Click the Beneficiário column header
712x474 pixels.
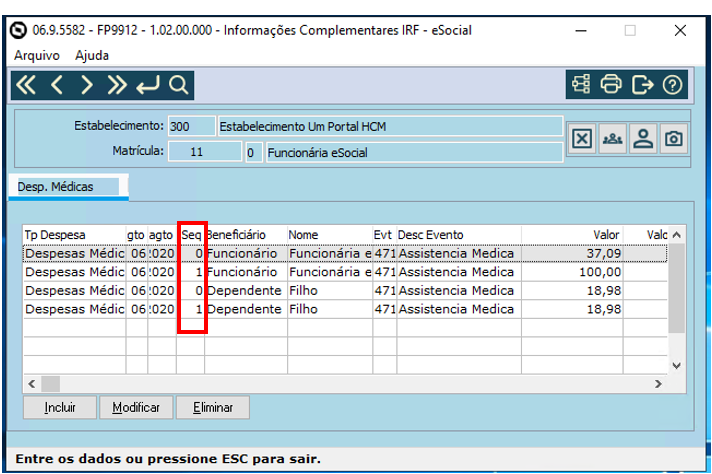pos(246,235)
